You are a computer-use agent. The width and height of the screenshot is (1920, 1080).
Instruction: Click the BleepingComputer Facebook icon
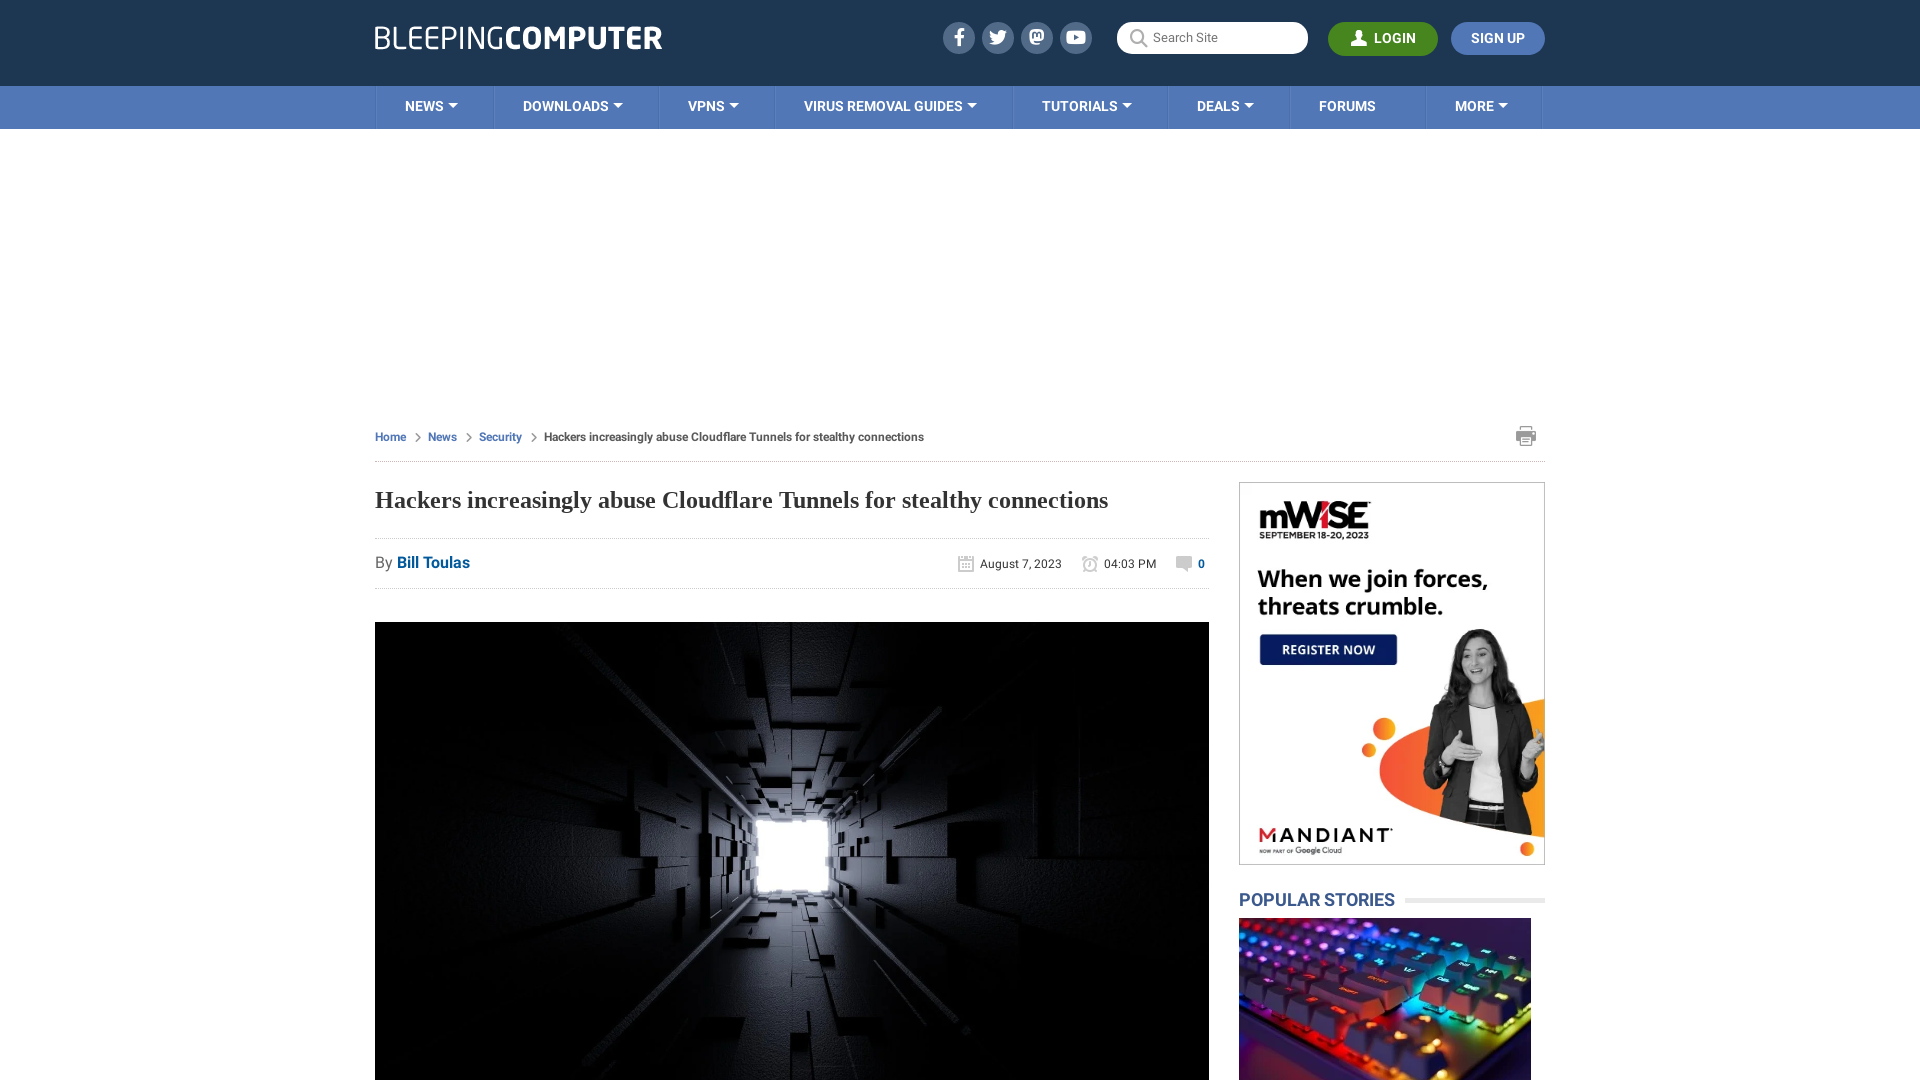point(959,37)
